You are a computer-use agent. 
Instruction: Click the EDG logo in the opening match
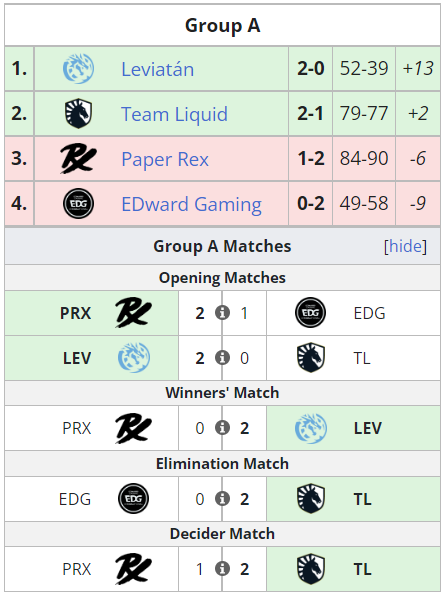tap(311, 313)
